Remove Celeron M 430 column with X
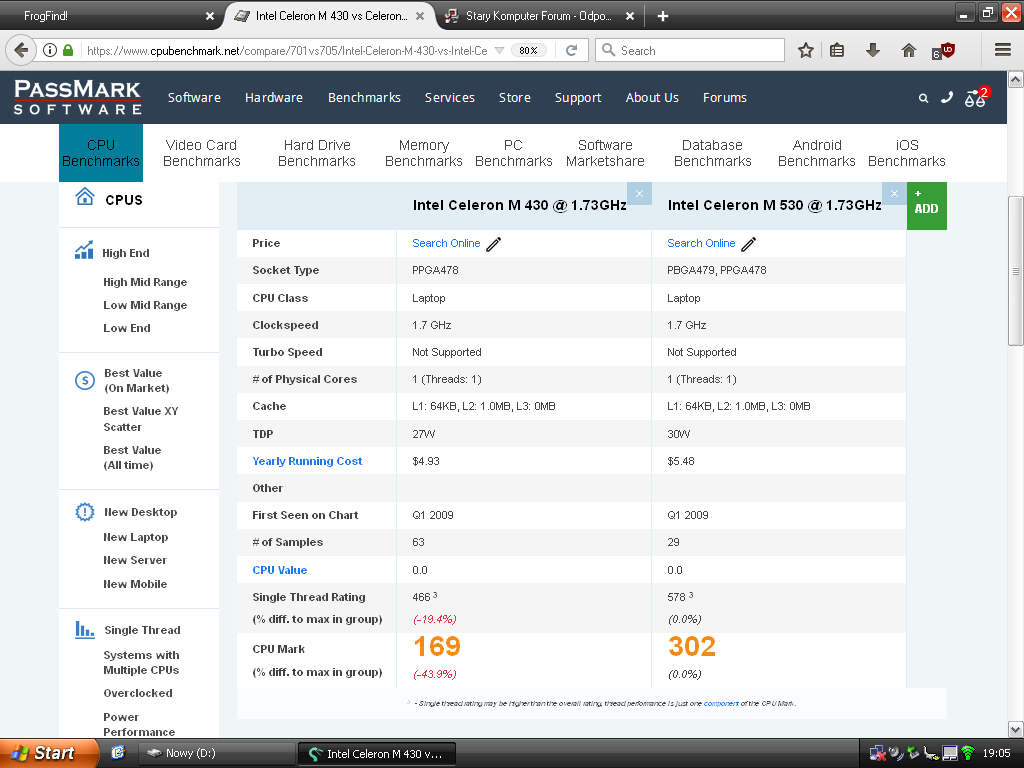 click(639, 193)
